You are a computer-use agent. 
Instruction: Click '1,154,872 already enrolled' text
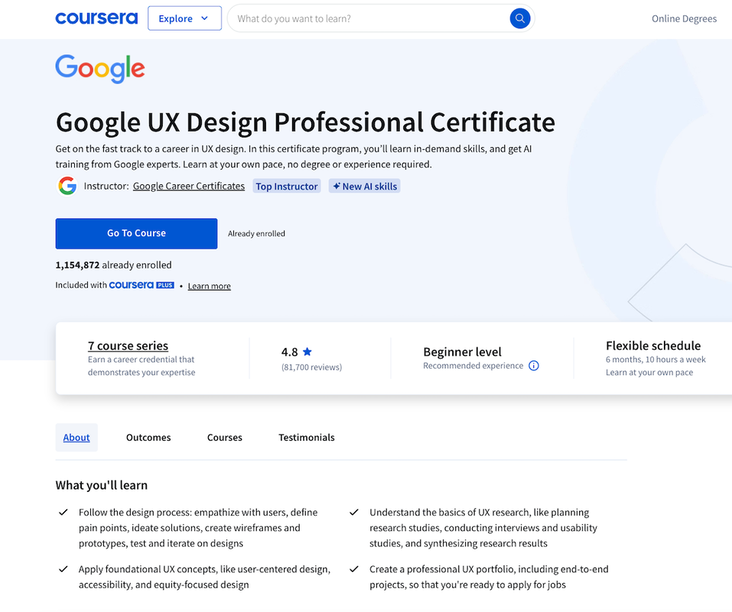click(113, 265)
